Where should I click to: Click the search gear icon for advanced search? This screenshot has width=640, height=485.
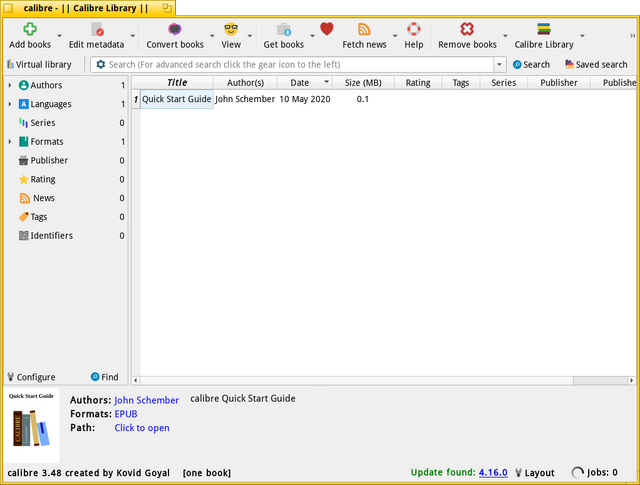point(100,64)
